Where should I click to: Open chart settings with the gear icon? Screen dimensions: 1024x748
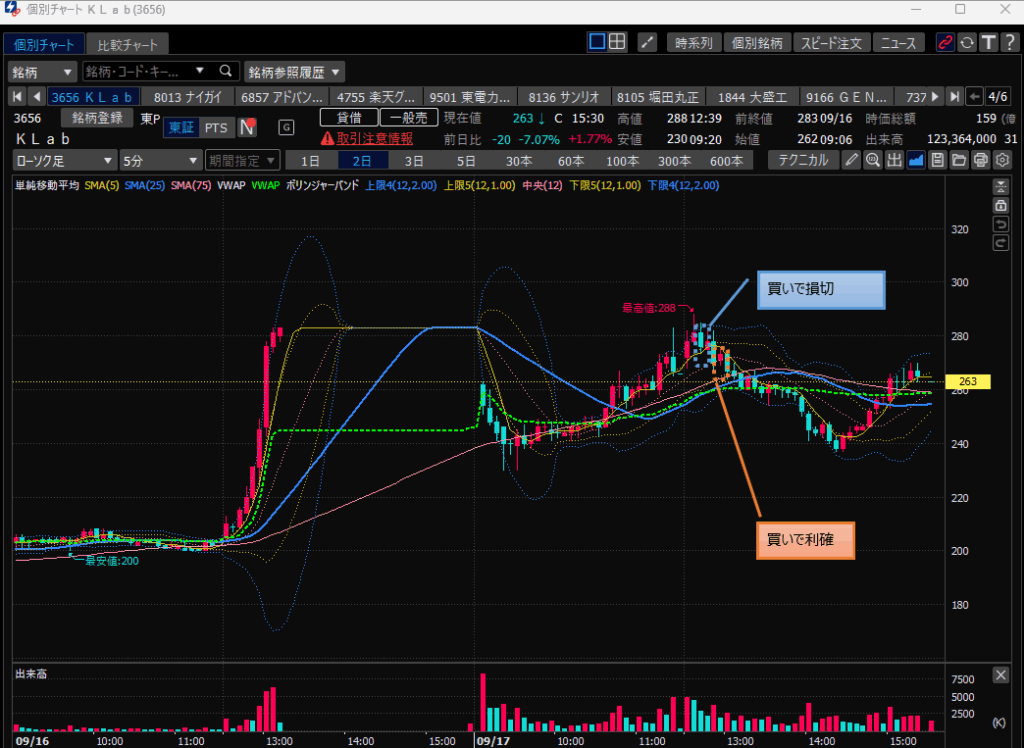[x=1002, y=160]
